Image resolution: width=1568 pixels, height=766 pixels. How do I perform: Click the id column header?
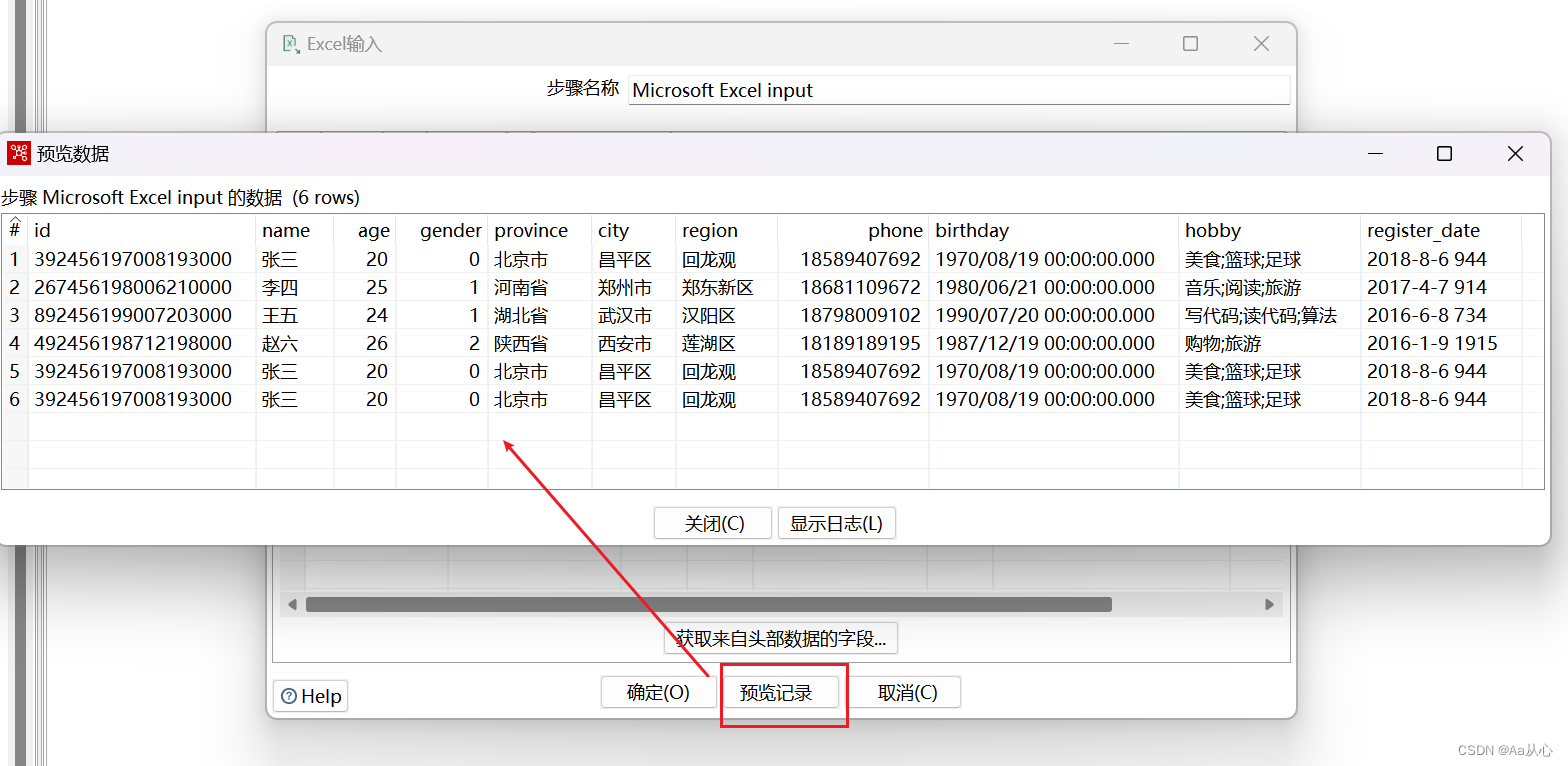[142, 230]
